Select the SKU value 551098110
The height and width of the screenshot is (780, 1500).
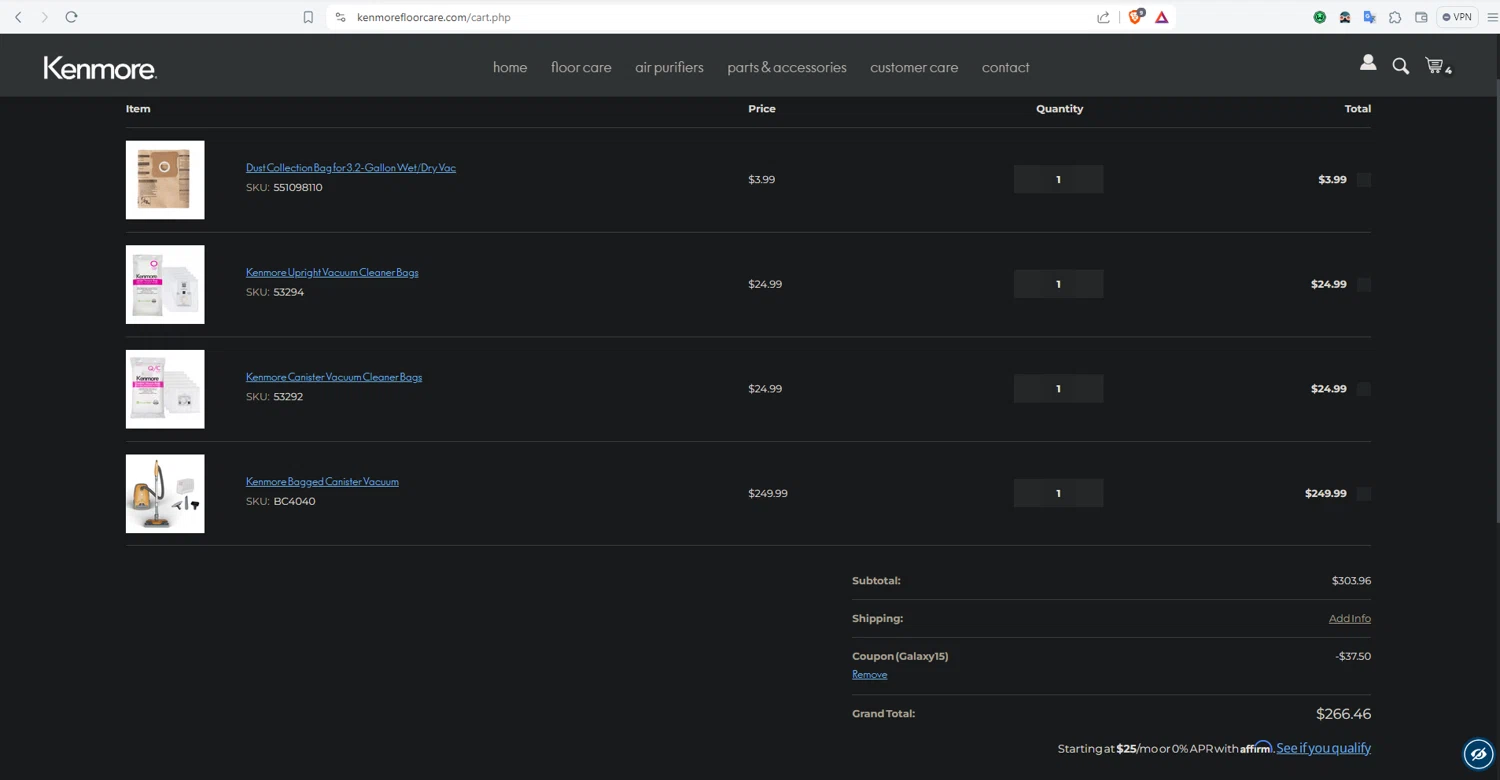(x=298, y=188)
